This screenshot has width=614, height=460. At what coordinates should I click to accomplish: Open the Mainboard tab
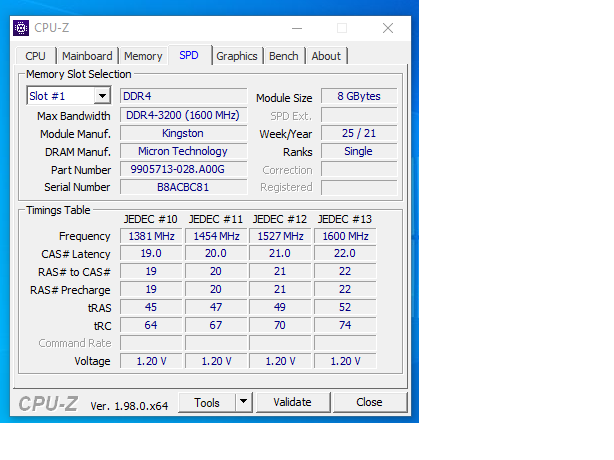(x=87, y=56)
